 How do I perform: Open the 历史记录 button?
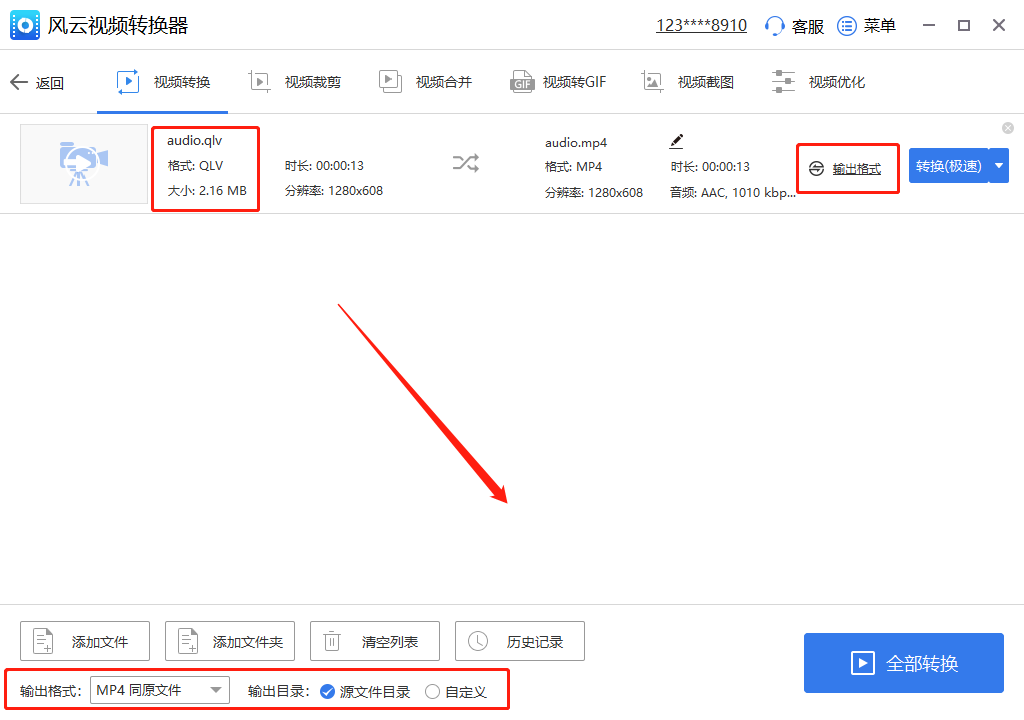point(520,641)
